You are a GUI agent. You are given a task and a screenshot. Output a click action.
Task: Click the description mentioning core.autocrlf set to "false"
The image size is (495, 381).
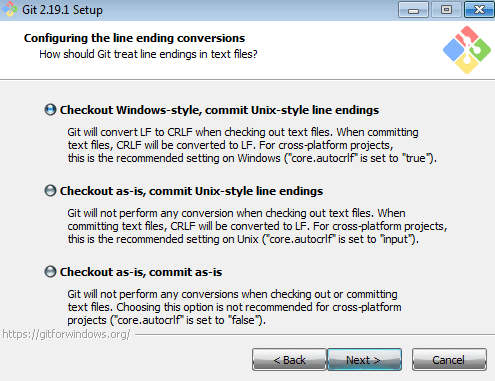point(234,307)
